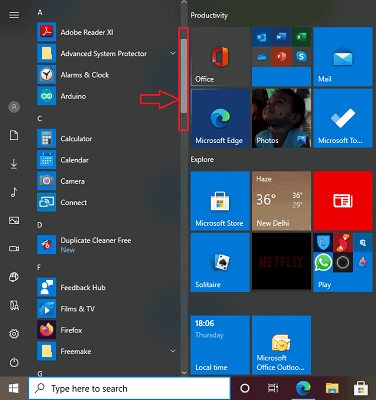376x400 pixels.
Task: Open the Pictures folder from the sidebar
Action: (14, 220)
